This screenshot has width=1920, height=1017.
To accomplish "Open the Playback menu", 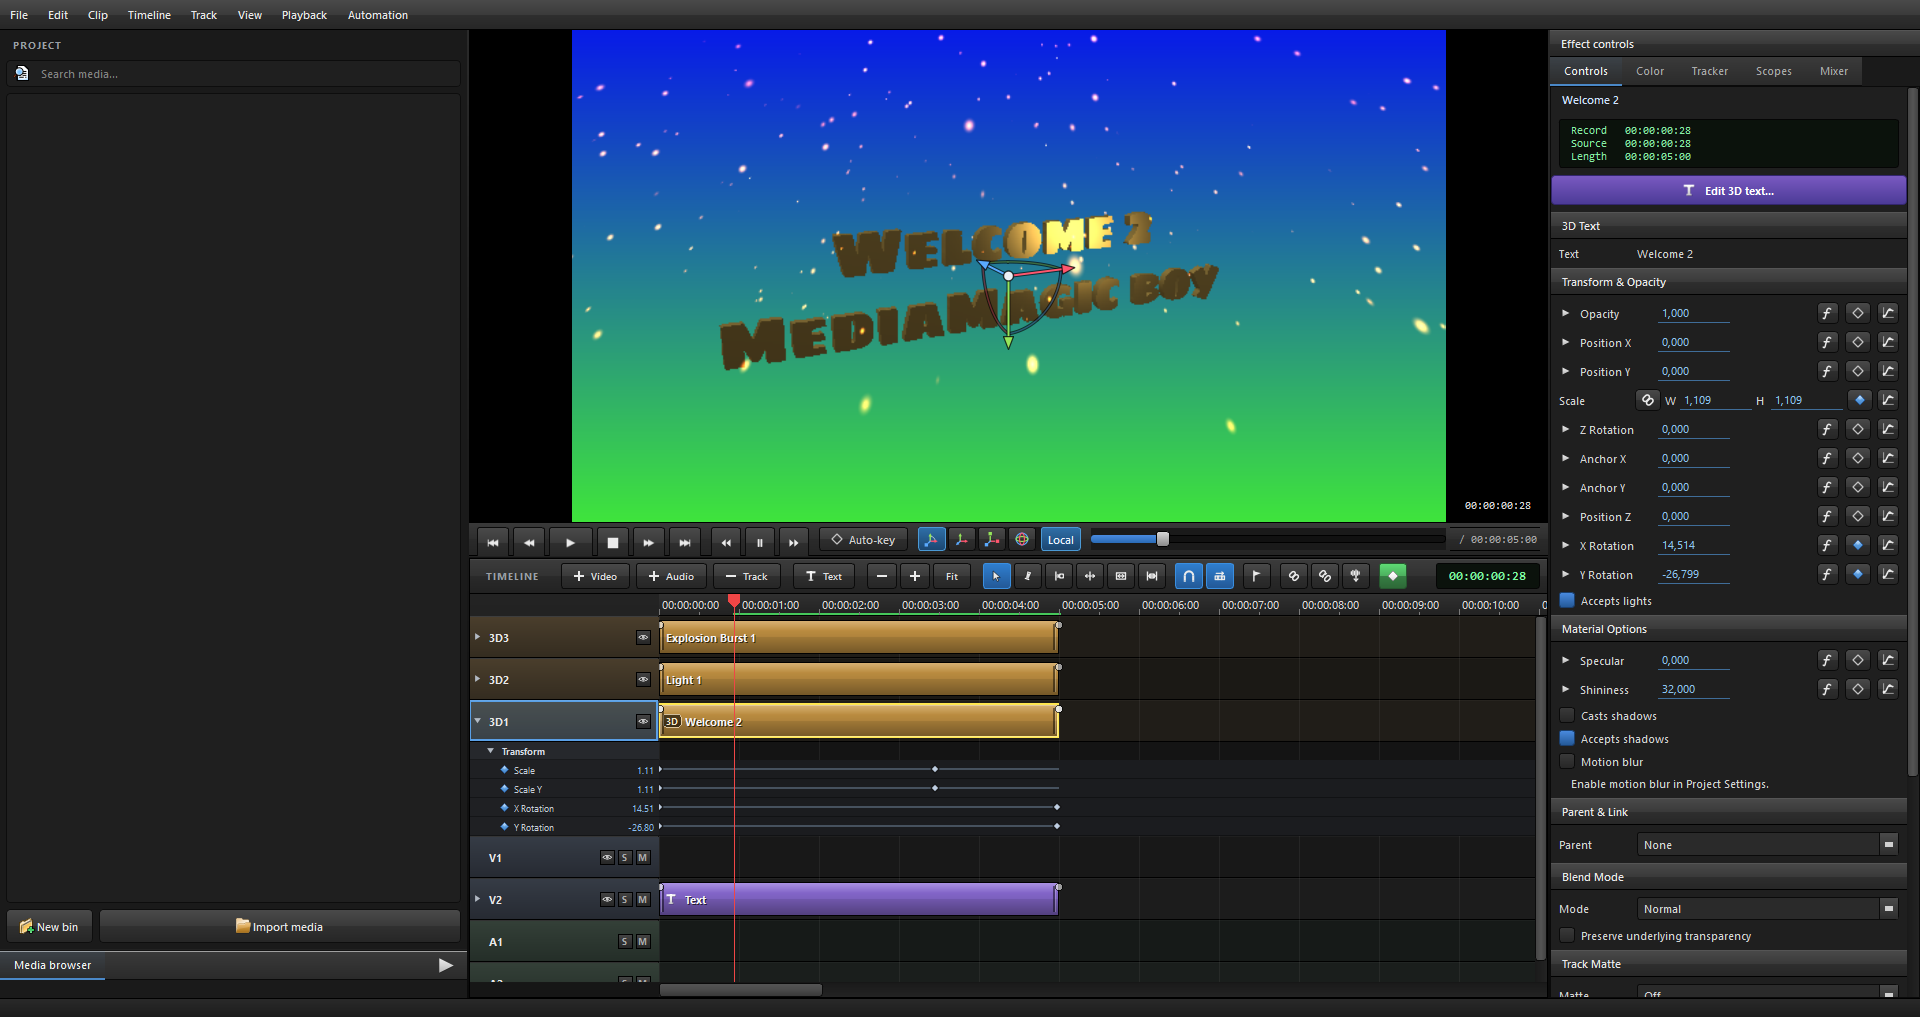I will pyautogui.click(x=304, y=15).
